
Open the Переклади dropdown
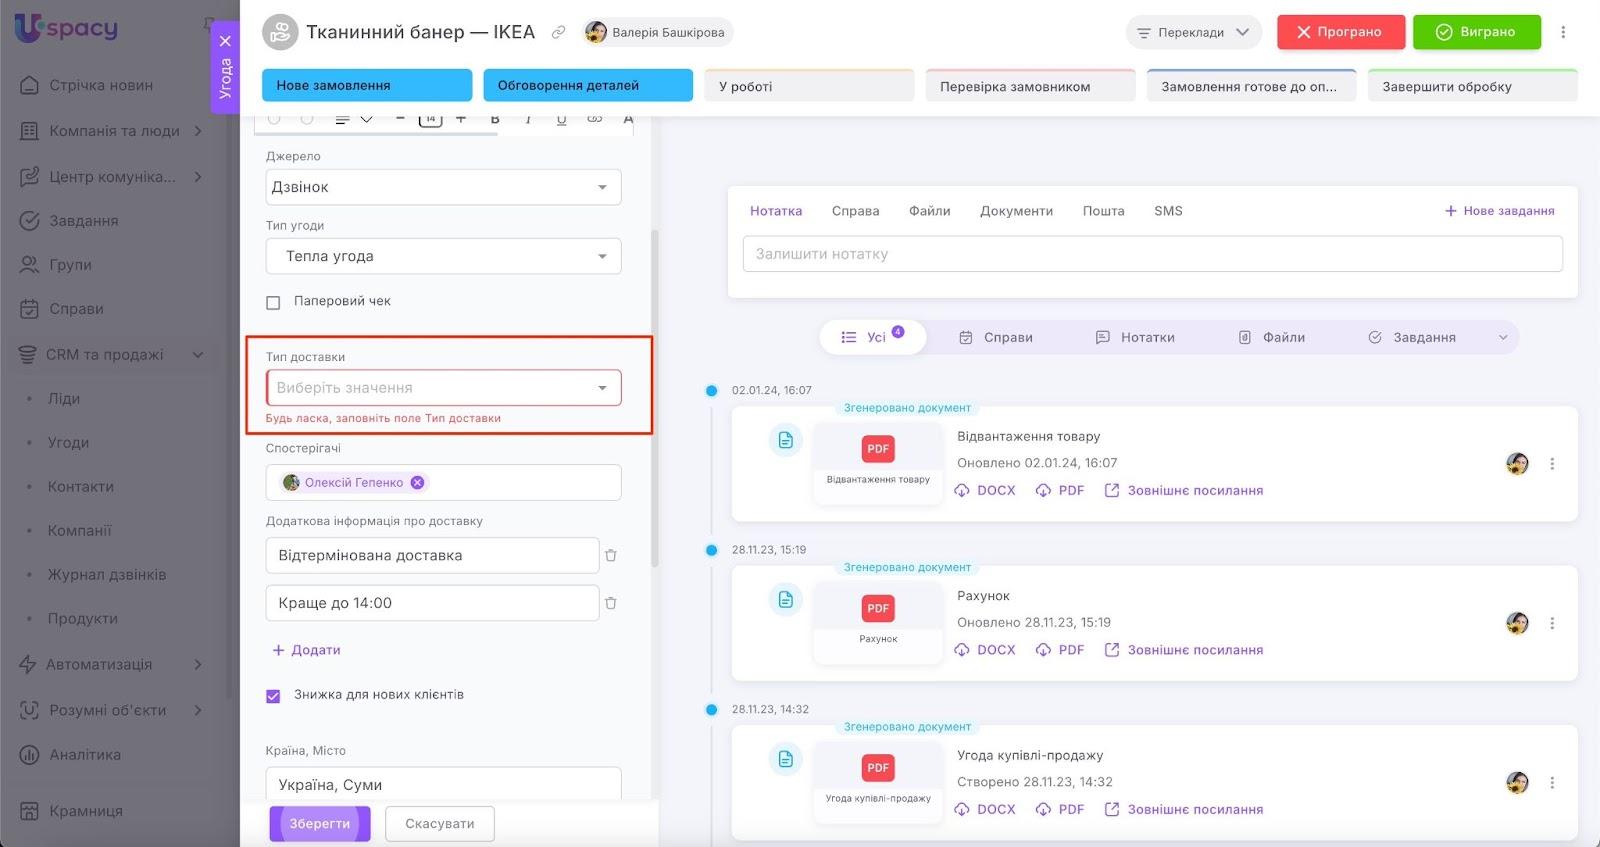1193,32
